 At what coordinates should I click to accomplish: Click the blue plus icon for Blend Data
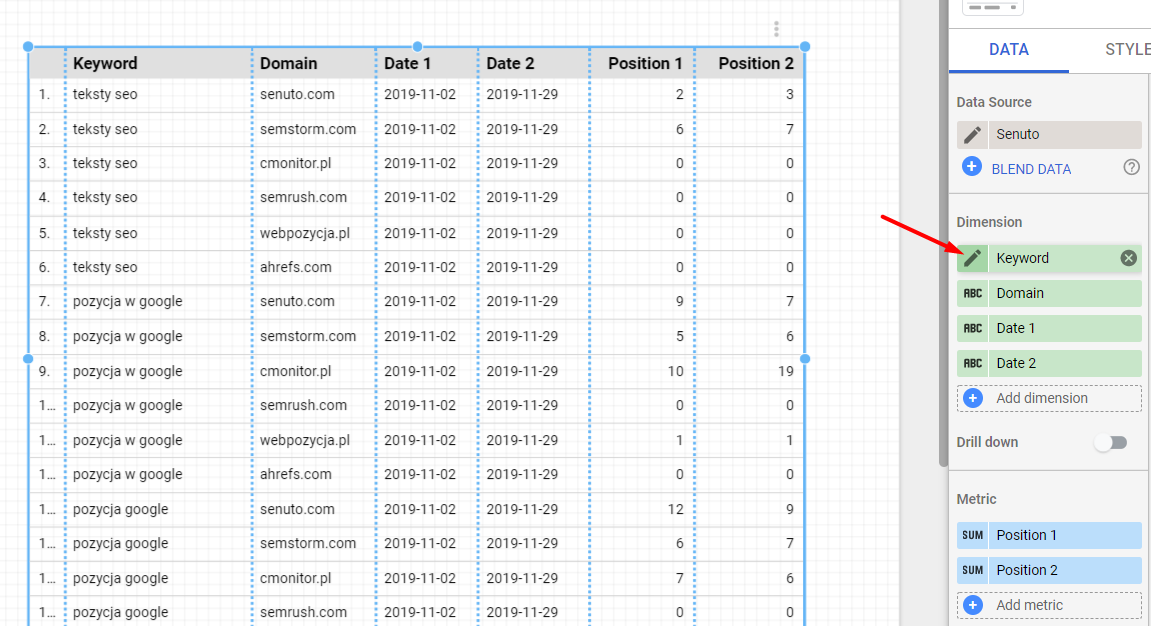click(971, 167)
